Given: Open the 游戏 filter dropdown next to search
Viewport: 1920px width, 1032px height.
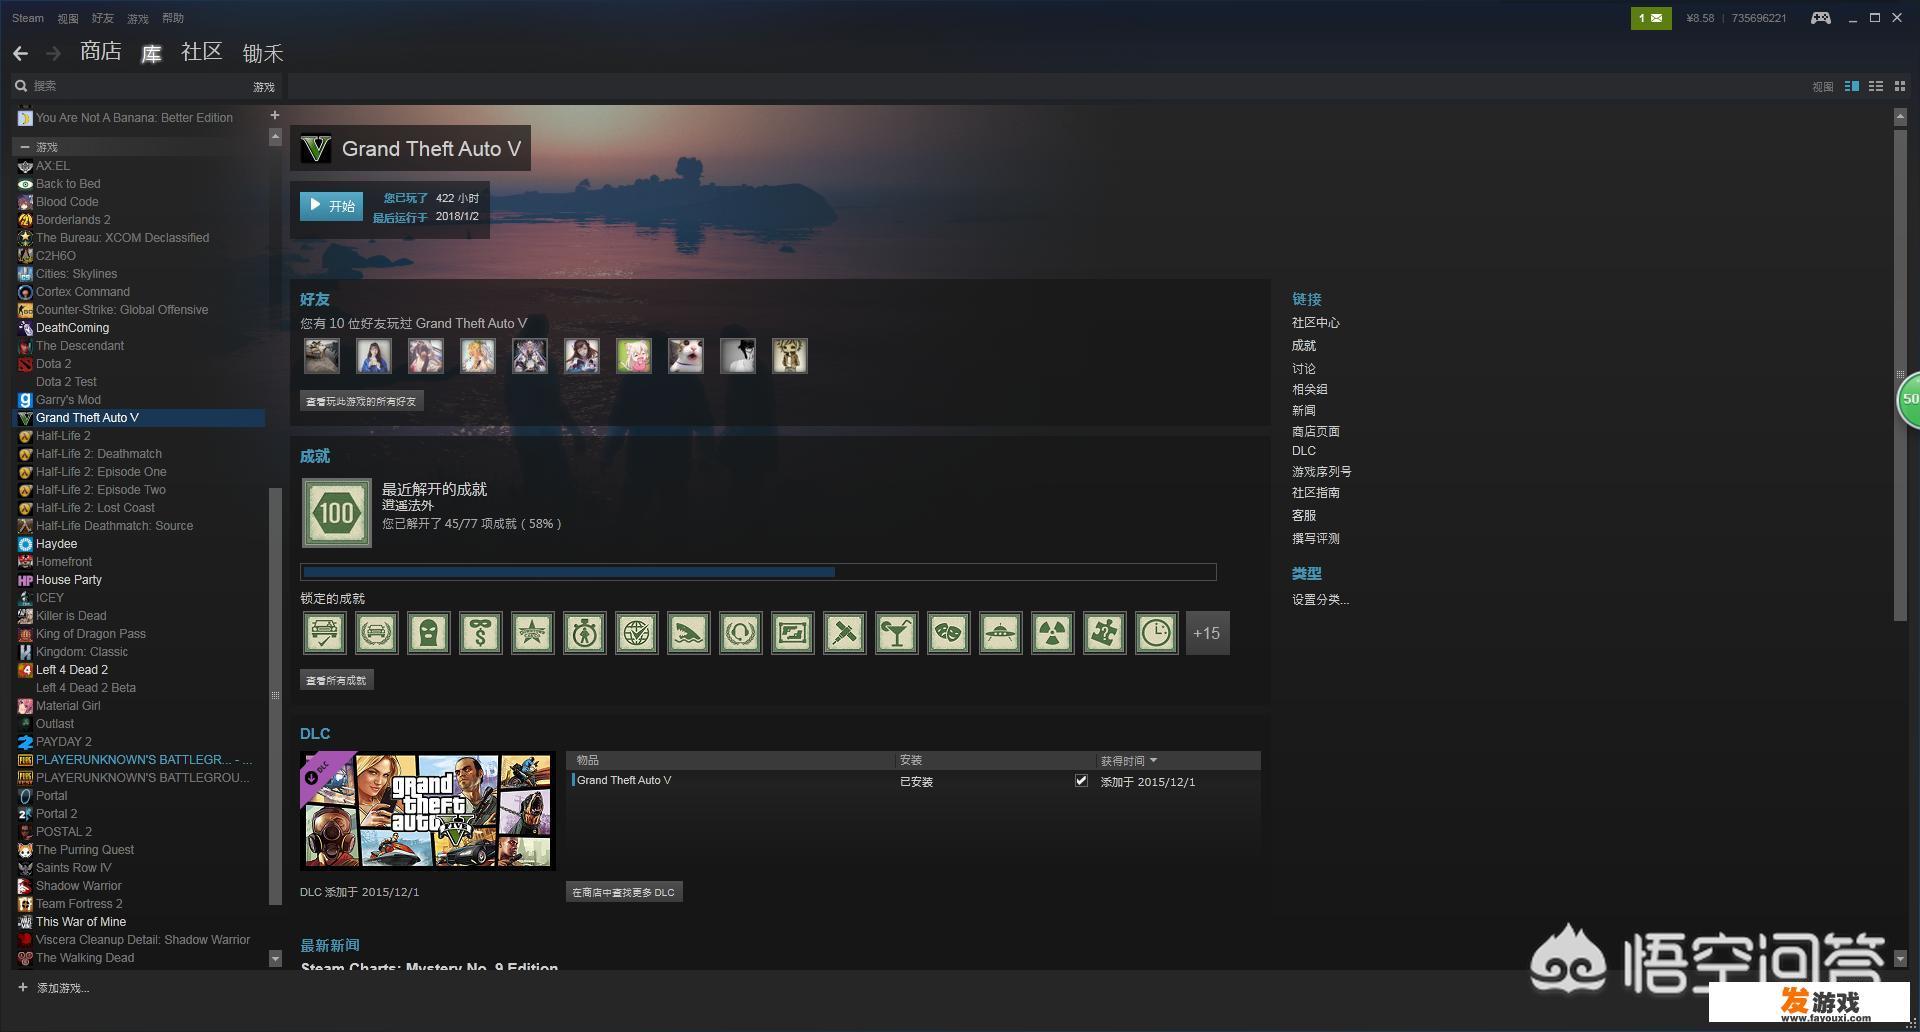Looking at the screenshot, I should point(264,87).
